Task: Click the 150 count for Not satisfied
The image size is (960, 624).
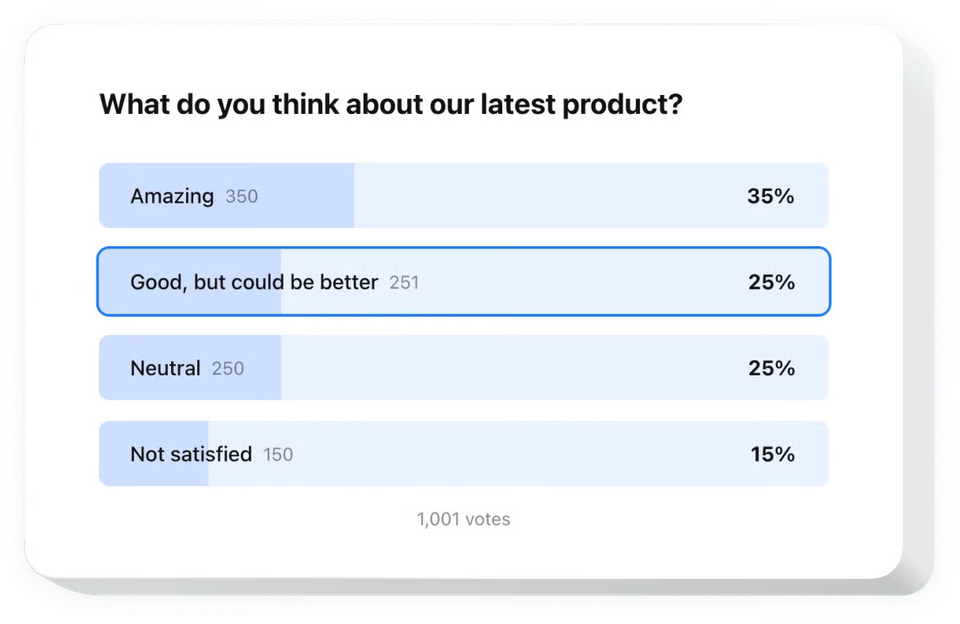Action: tap(278, 454)
